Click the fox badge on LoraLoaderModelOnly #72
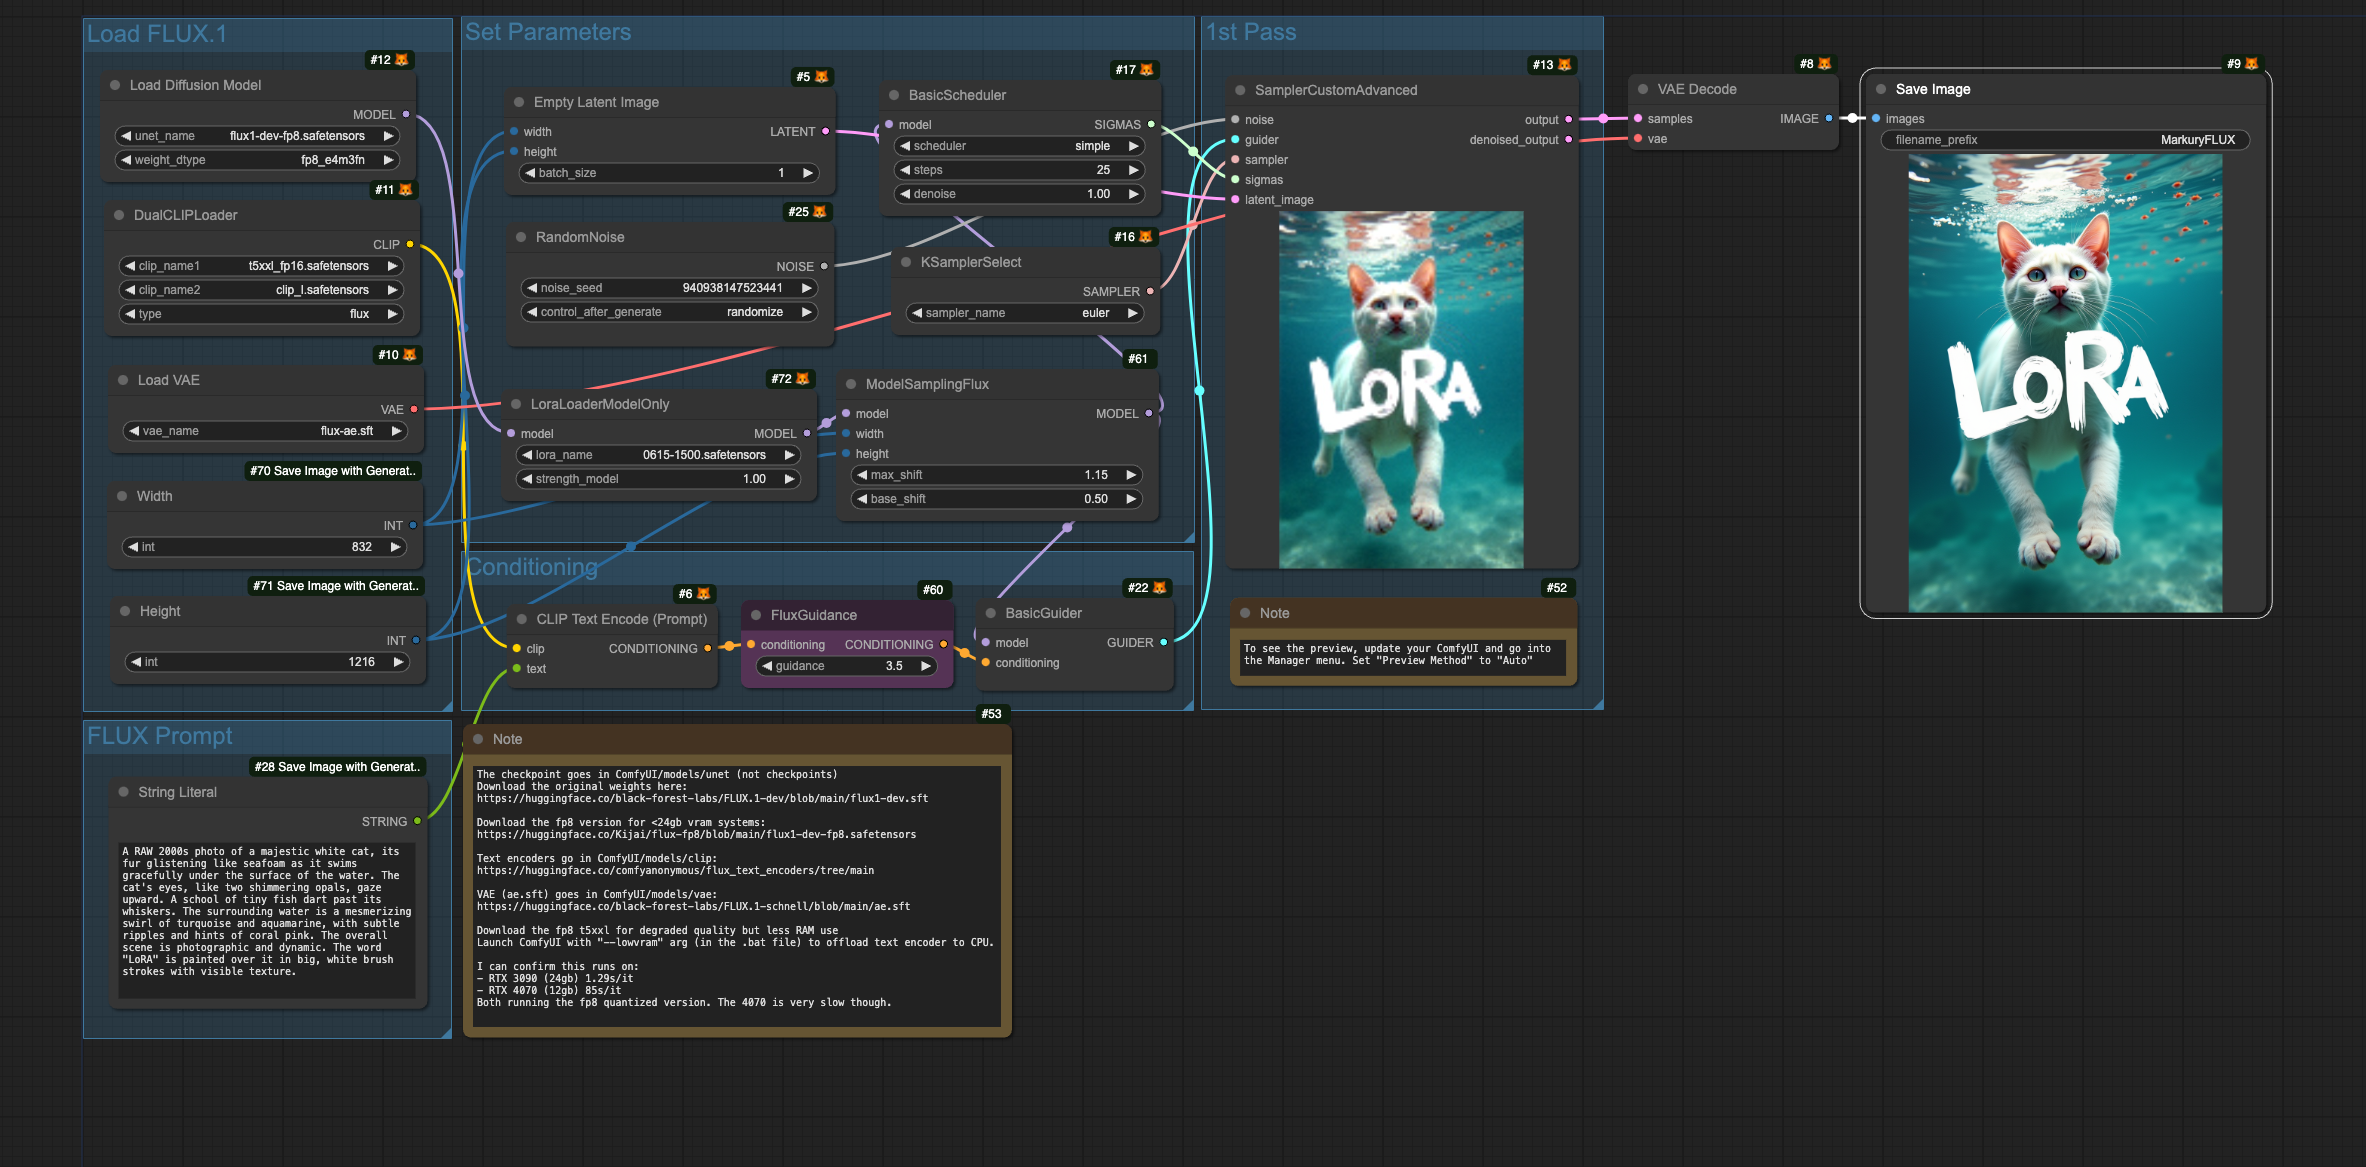 click(x=802, y=379)
